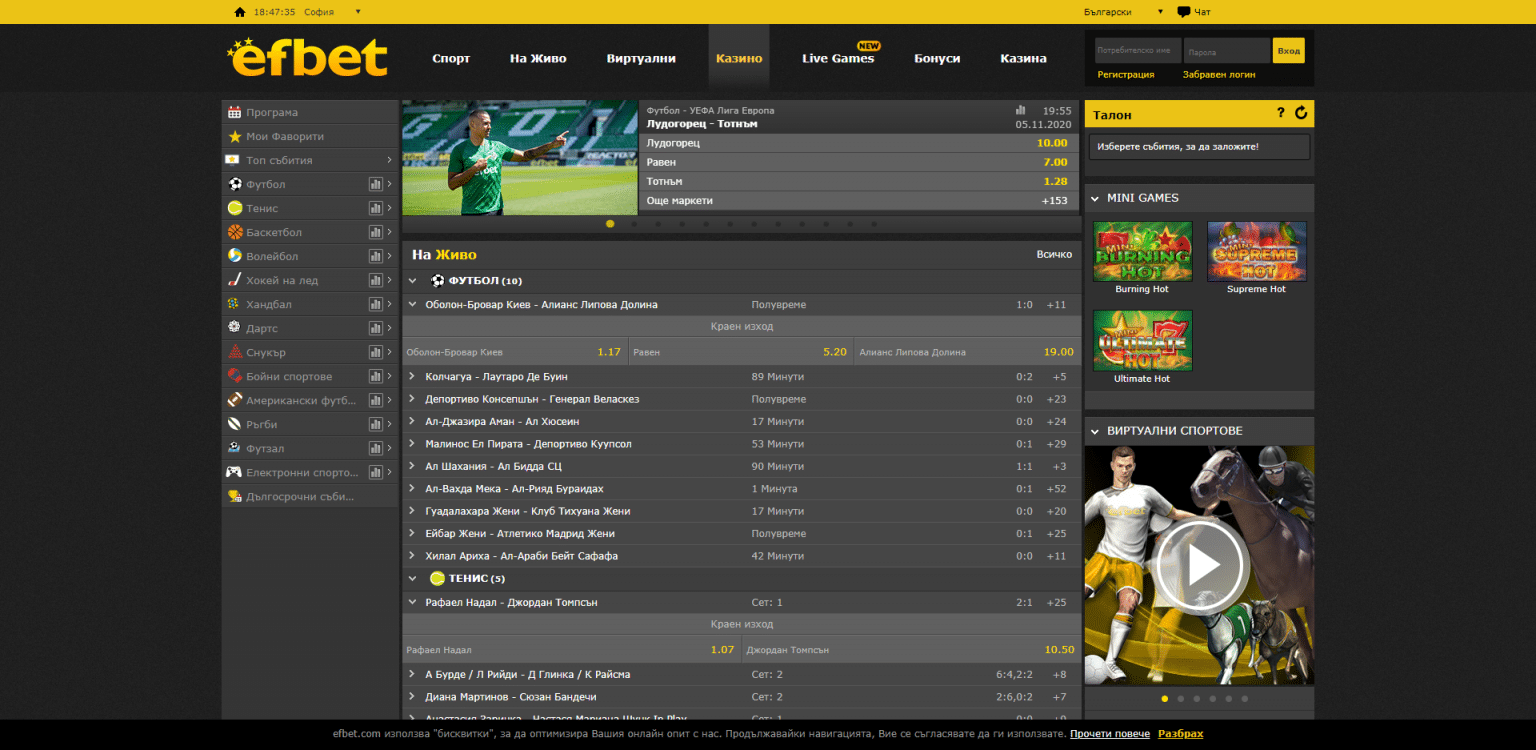The width and height of the screenshot is (1536, 750).
Task: Expand the Ейбар Жени match row
Action: [x=413, y=533]
